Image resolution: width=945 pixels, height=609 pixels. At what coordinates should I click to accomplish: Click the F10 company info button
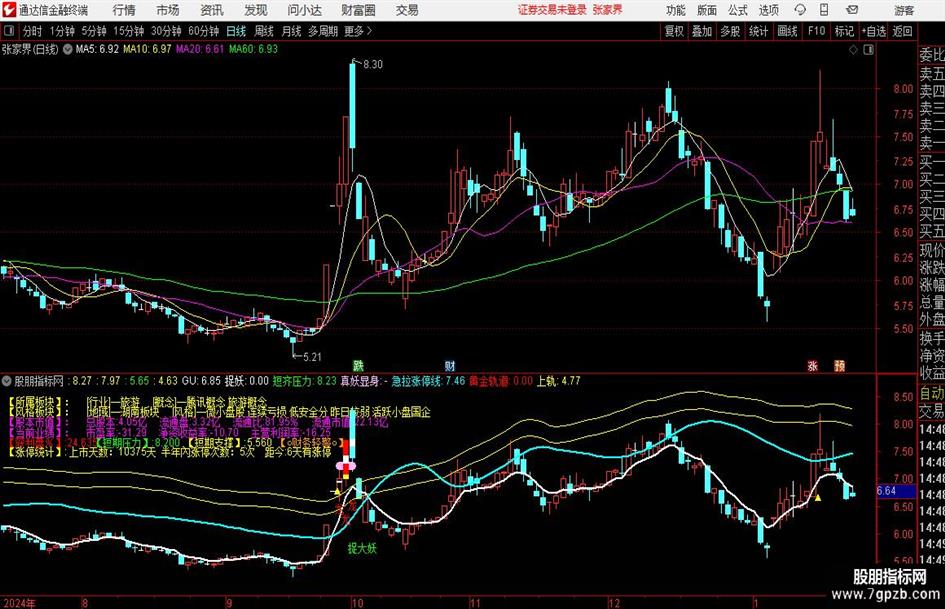(x=816, y=31)
